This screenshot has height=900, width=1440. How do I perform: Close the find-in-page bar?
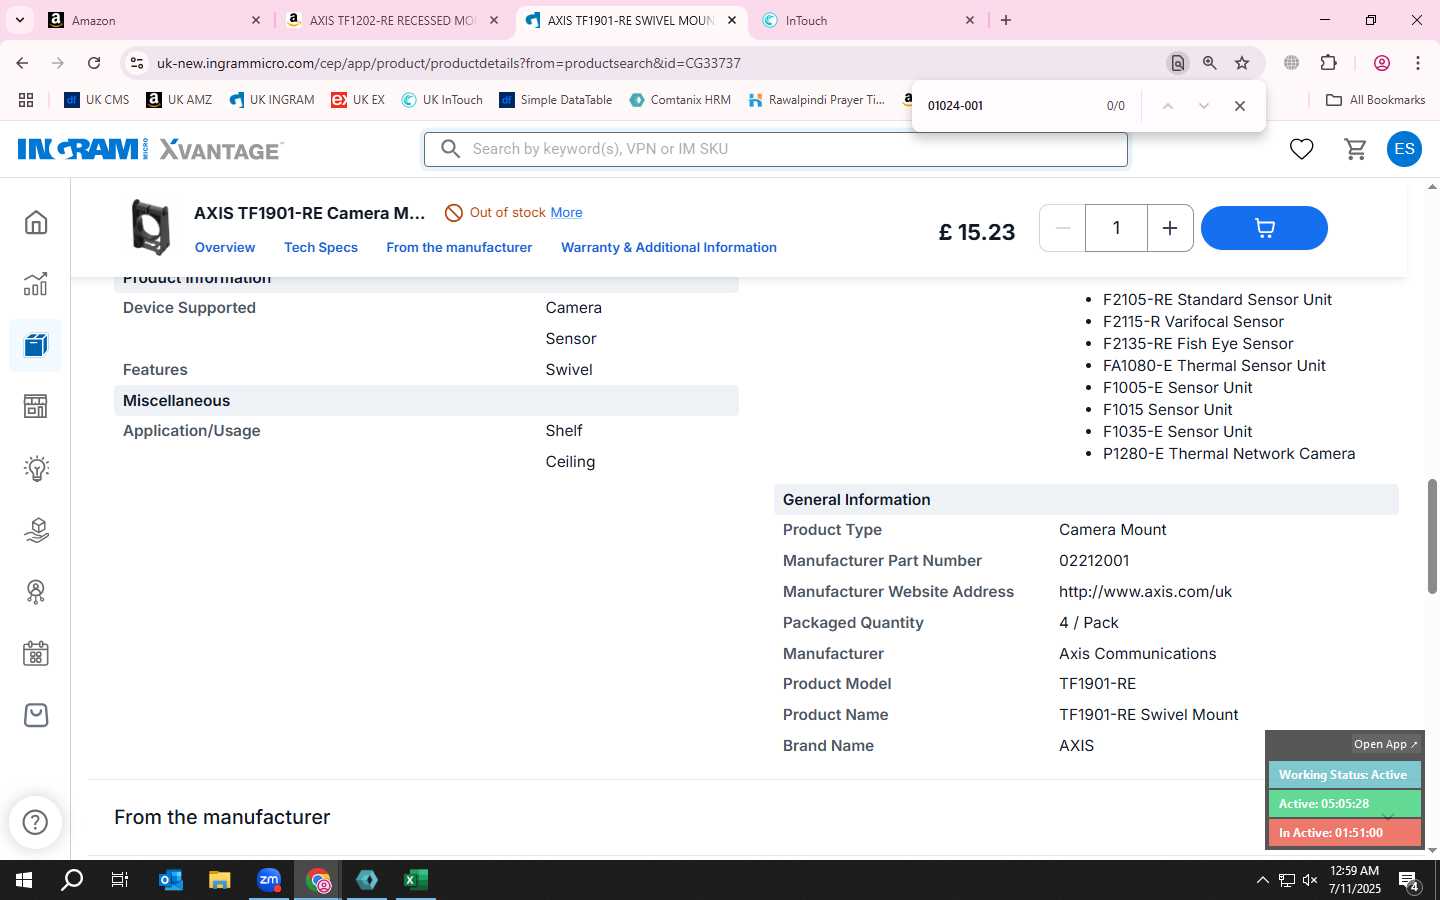pyautogui.click(x=1240, y=106)
